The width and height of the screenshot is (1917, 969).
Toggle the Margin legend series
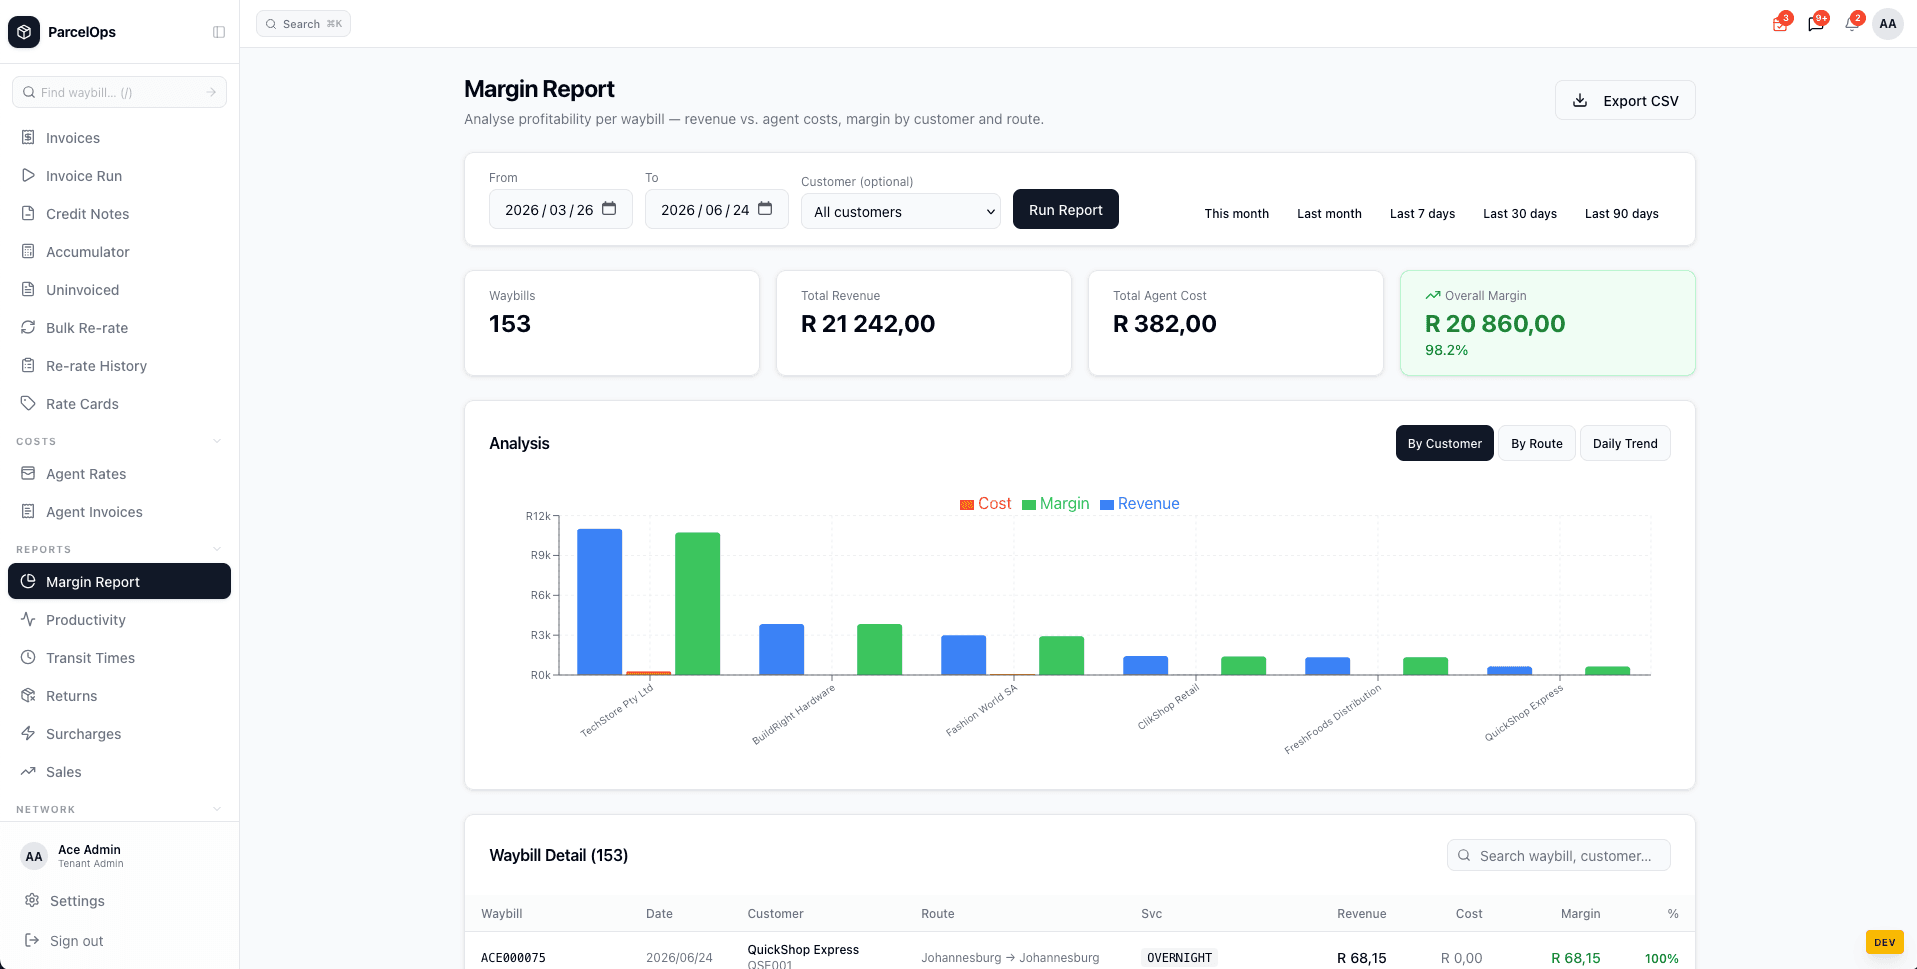coord(1056,503)
